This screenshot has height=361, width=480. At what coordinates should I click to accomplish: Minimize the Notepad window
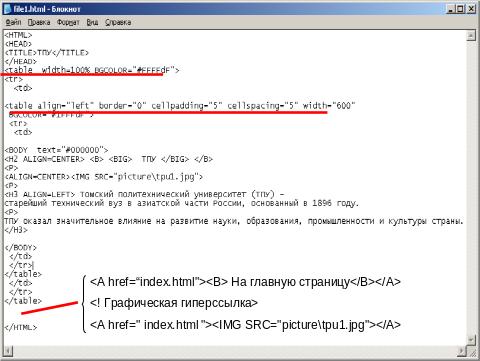coord(451,9)
